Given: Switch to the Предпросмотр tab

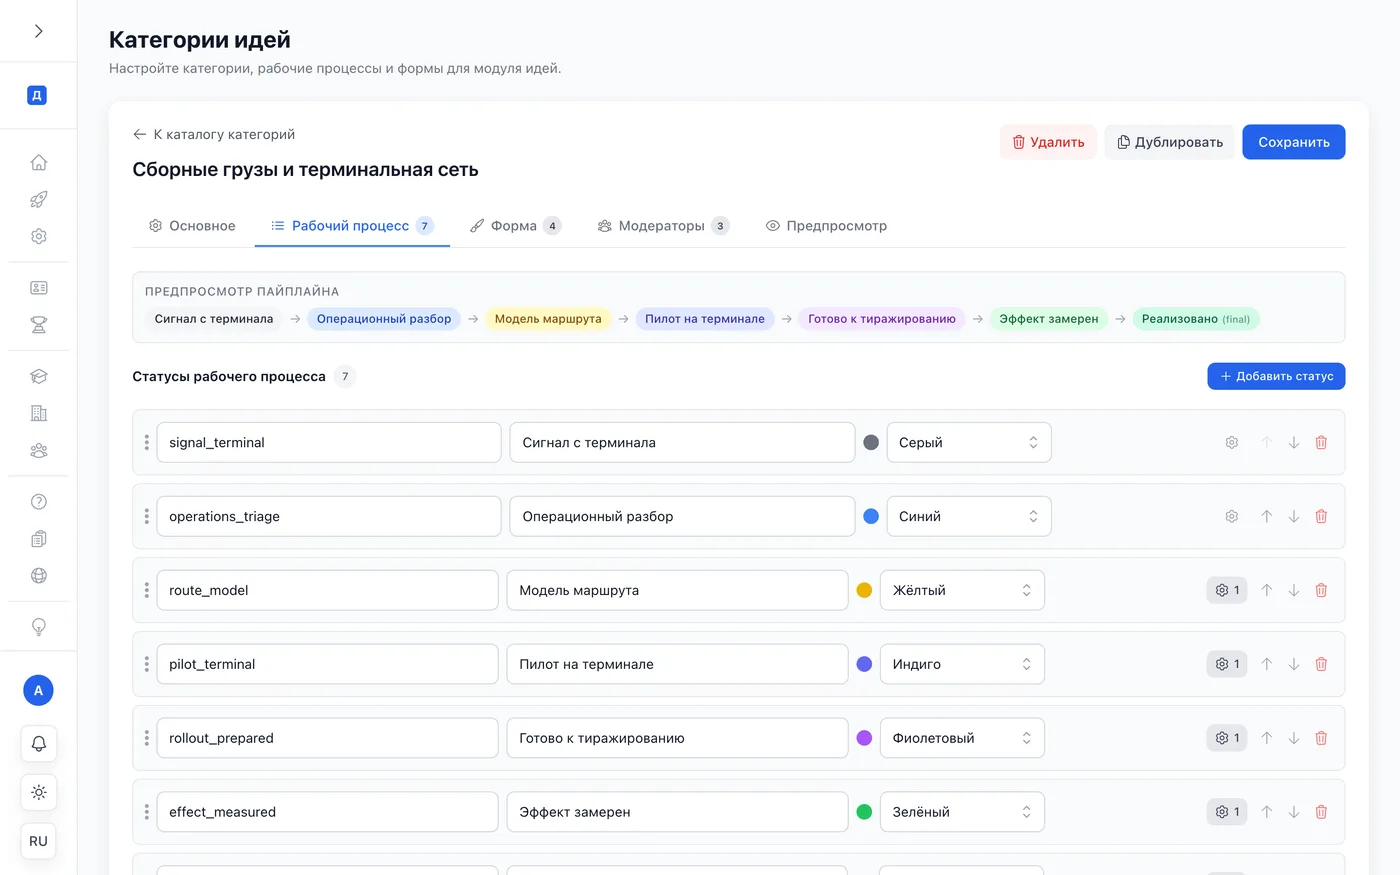Looking at the screenshot, I should tap(826, 226).
